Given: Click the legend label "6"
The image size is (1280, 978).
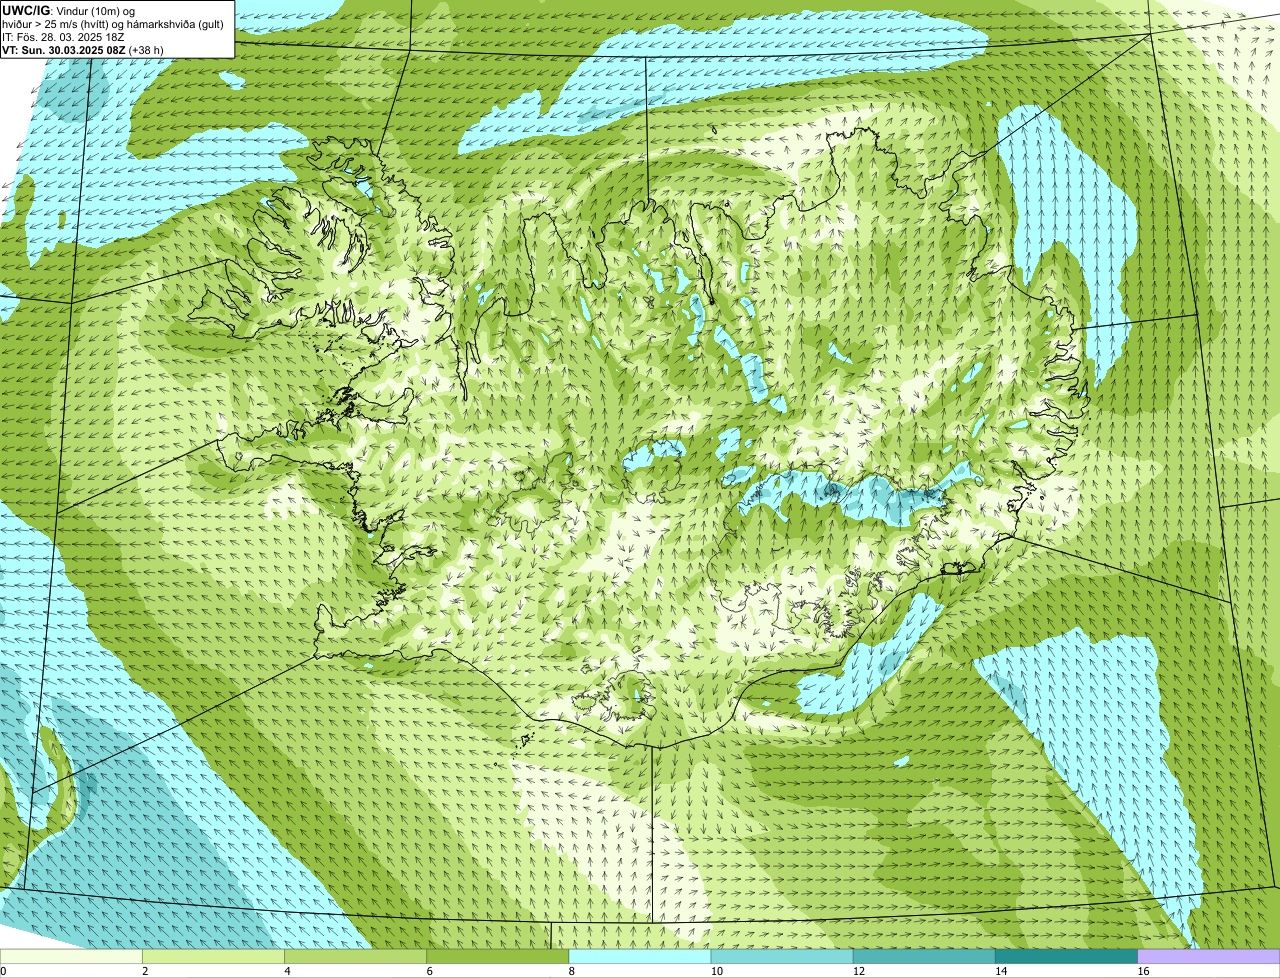Looking at the screenshot, I should tap(429, 971).
